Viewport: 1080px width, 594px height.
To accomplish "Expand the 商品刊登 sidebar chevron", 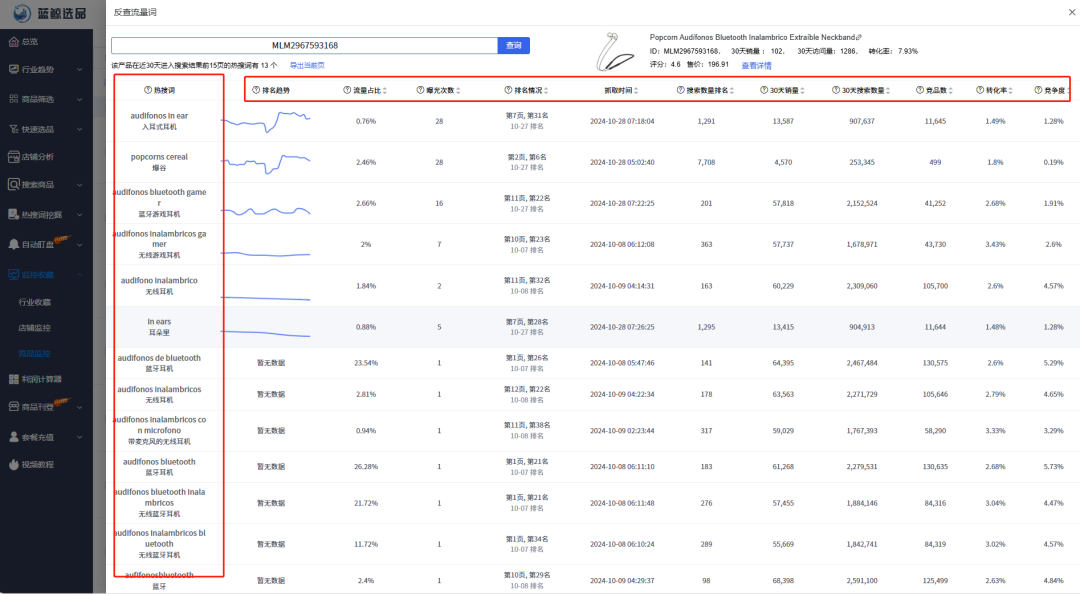I will 79,407.
